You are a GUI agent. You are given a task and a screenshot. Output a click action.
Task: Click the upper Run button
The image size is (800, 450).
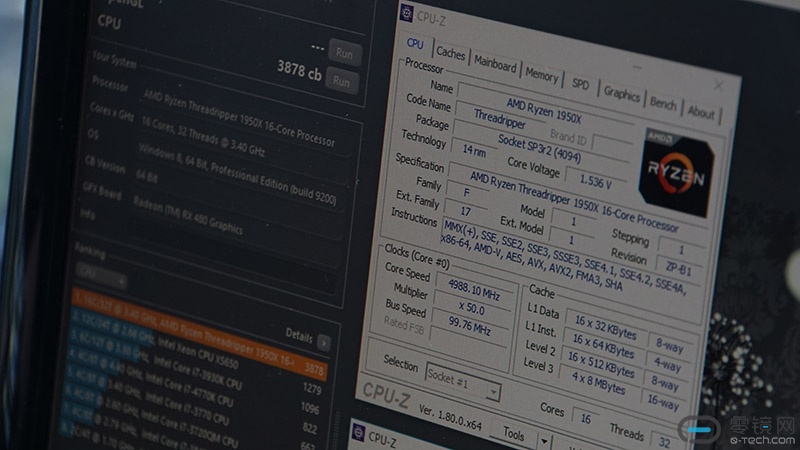[x=344, y=52]
